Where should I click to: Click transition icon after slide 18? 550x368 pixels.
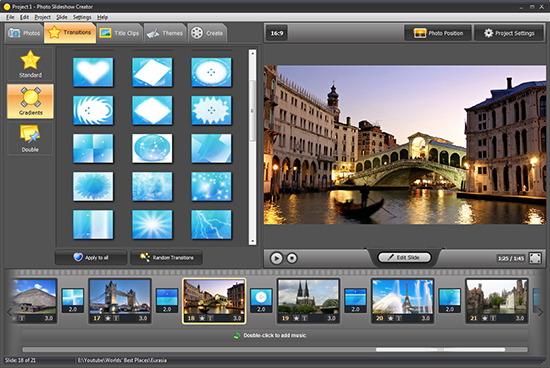pyautogui.click(x=261, y=300)
